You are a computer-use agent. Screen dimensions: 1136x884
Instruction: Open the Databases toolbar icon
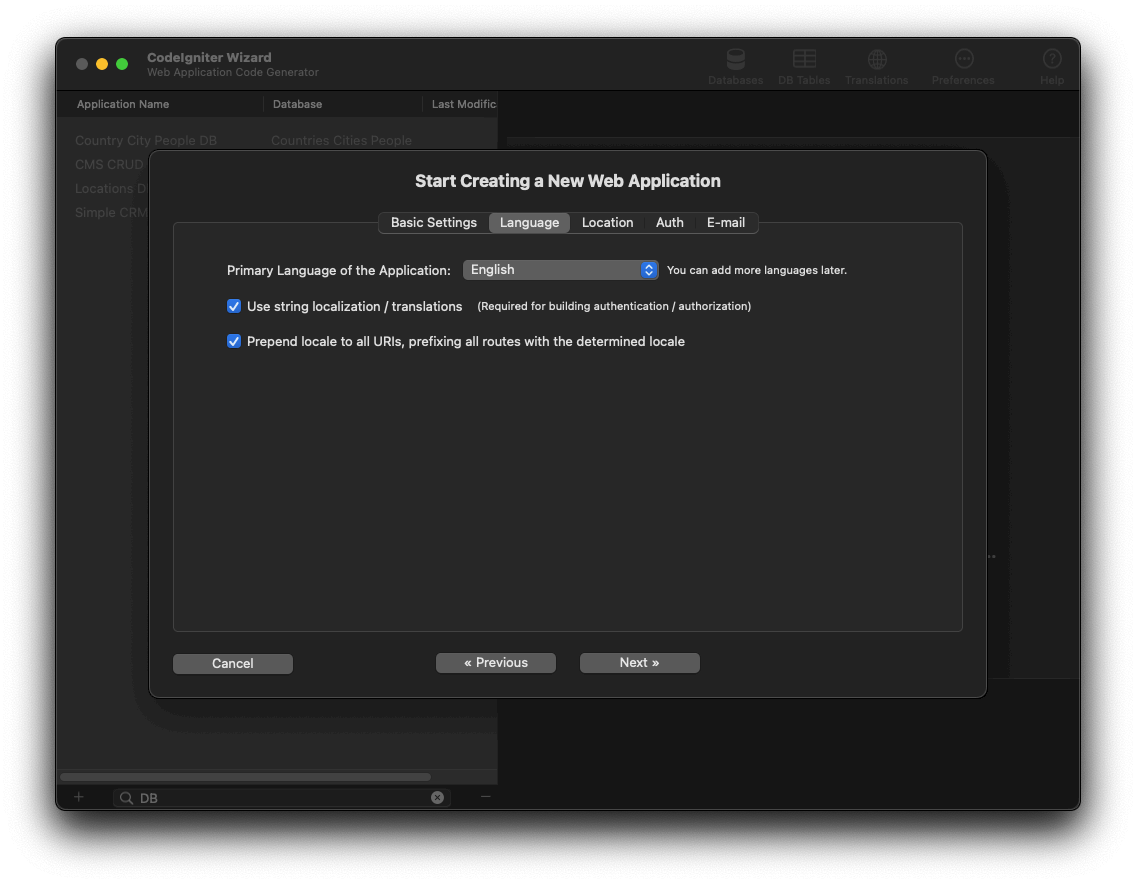click(735, 60)
